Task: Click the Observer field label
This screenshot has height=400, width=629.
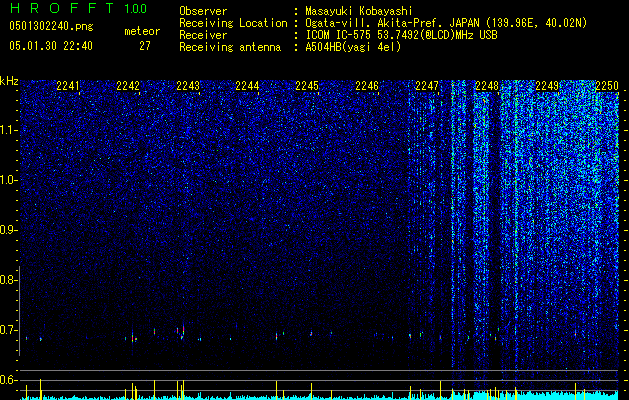Action: [x=203, y=11]
